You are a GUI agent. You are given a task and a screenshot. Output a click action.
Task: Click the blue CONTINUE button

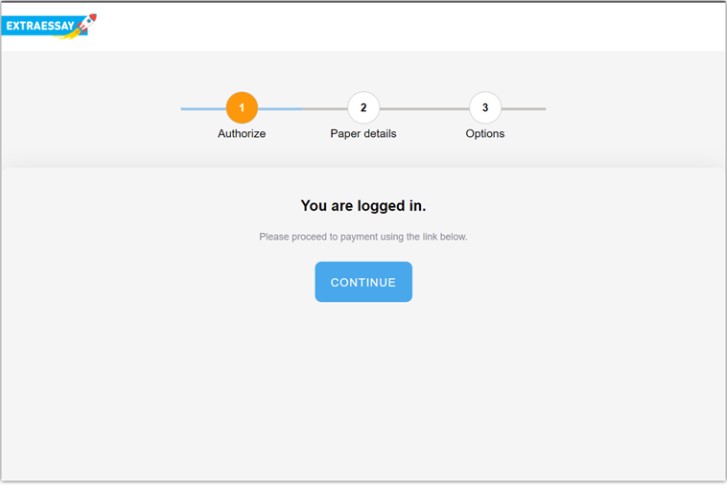(364, 282)
